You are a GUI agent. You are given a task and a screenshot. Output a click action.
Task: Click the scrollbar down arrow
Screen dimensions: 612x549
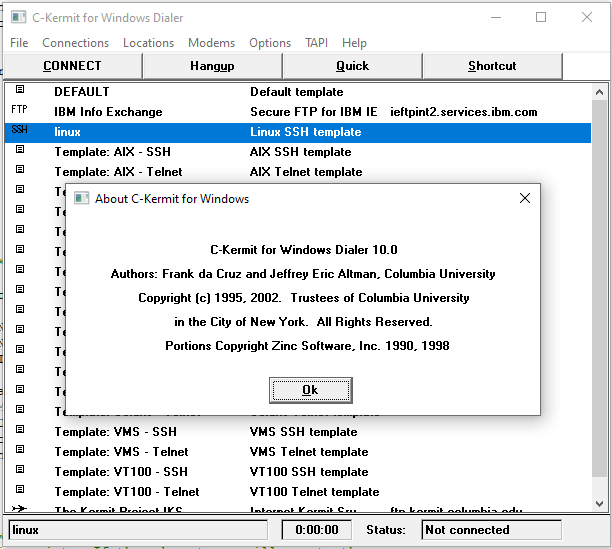(x=600, y=504)
